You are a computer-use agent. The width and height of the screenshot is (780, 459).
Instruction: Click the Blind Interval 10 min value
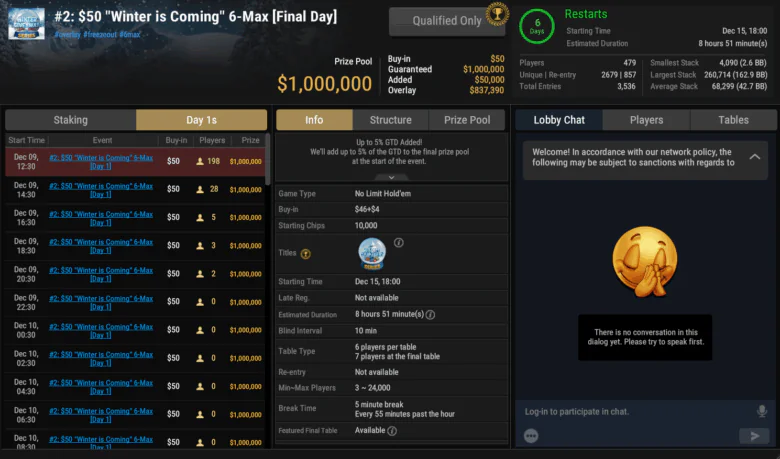(366, 331)
